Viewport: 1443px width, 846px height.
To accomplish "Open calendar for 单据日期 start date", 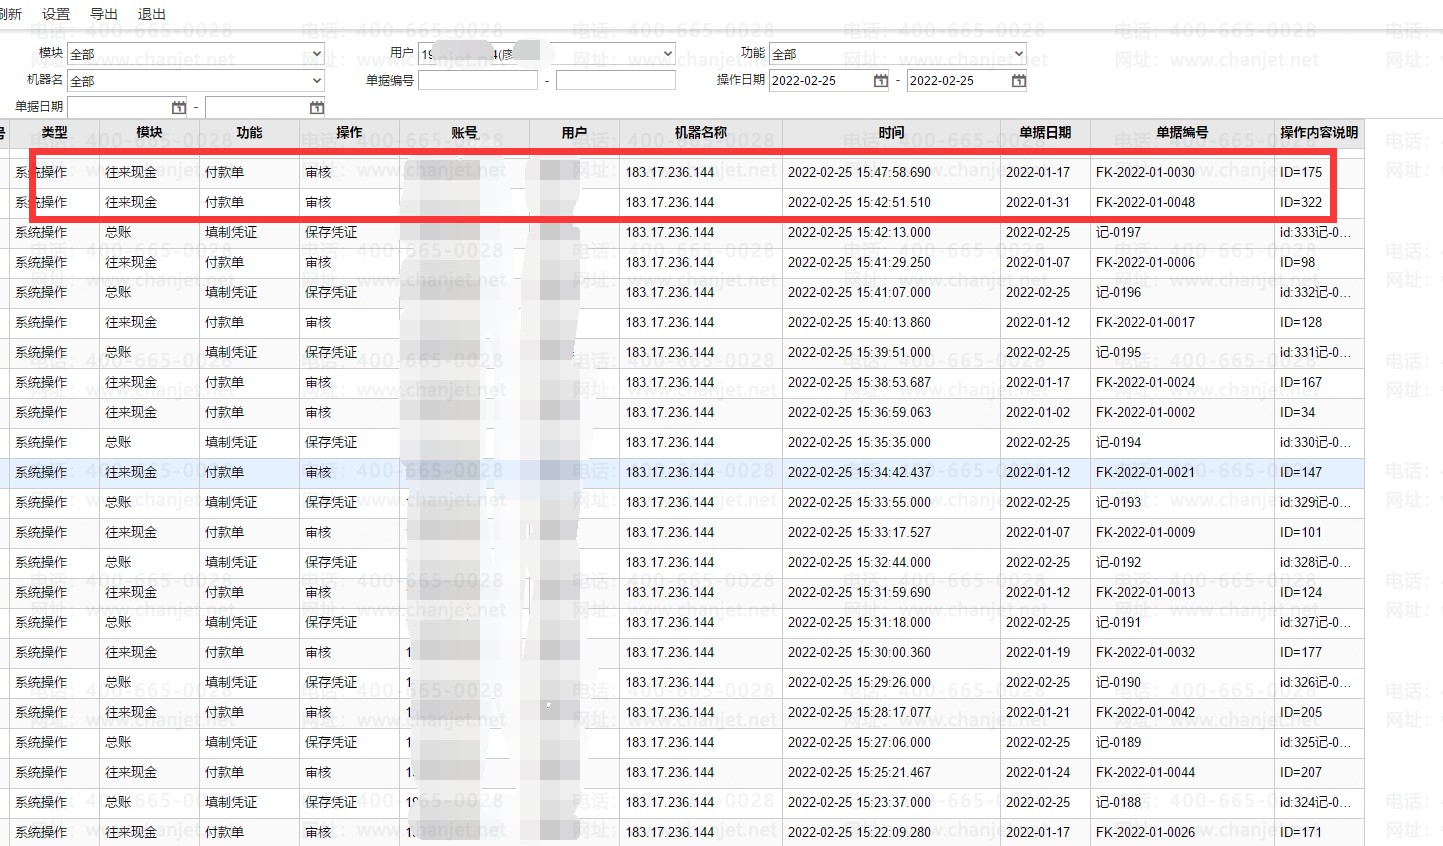I will 179,107.
